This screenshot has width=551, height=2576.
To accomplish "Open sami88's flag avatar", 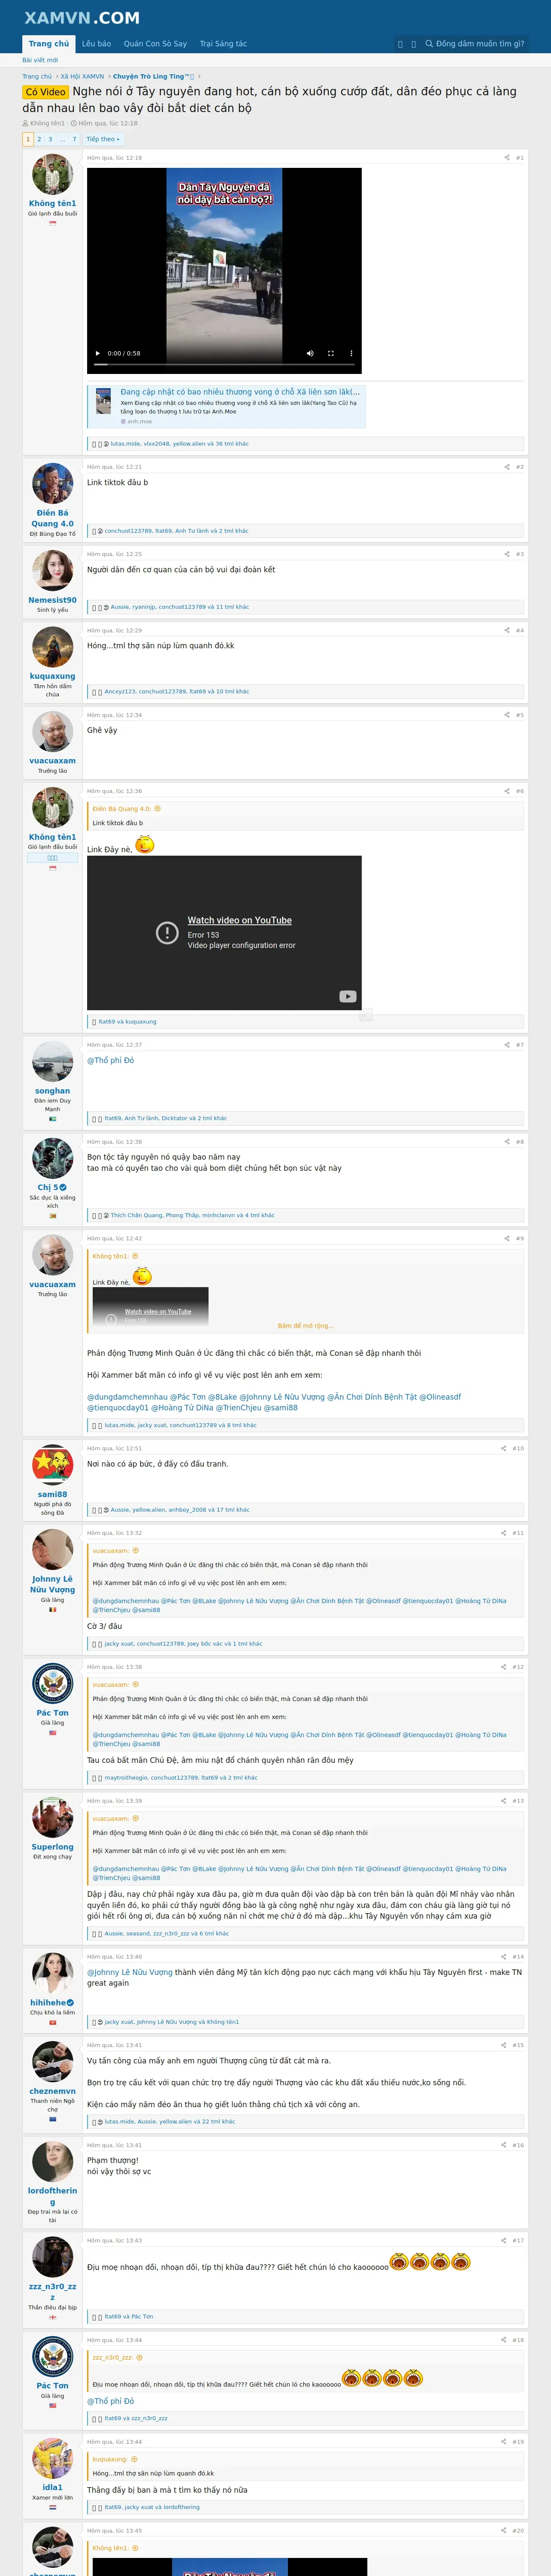I will 52,1465.
